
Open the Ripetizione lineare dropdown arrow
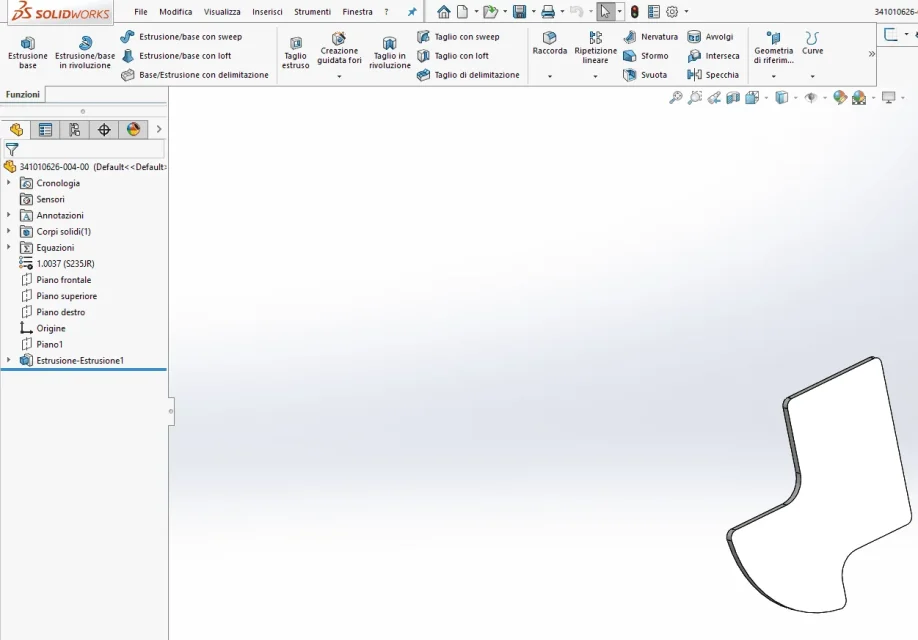tap(595, 76)
